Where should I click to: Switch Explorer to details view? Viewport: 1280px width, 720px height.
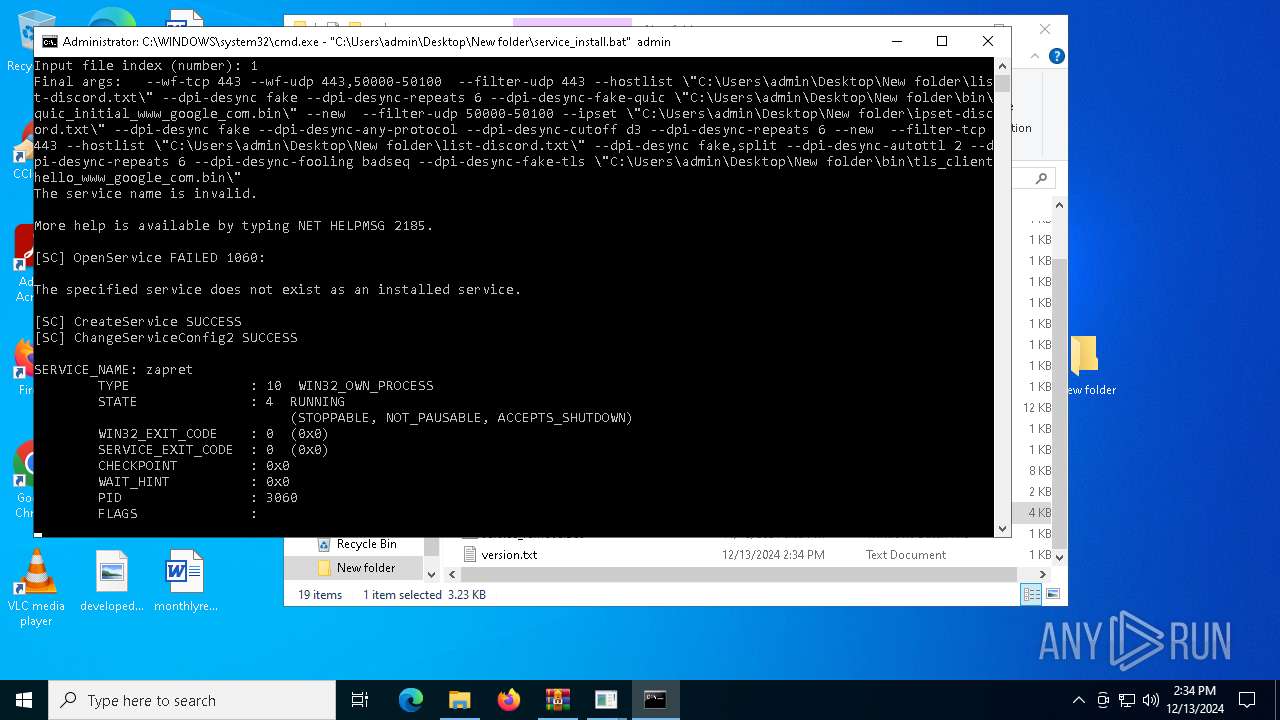click(x=1031, y=594)
